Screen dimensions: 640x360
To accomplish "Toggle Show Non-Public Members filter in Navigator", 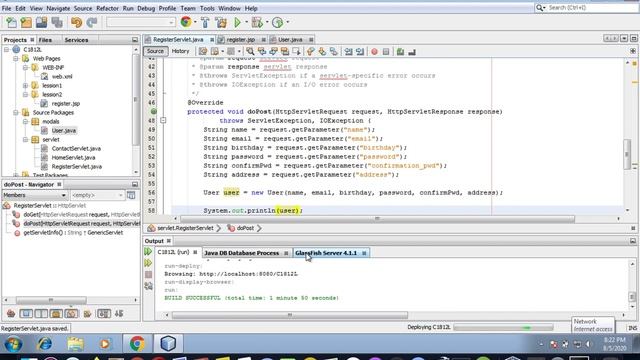I will point(56,313).
